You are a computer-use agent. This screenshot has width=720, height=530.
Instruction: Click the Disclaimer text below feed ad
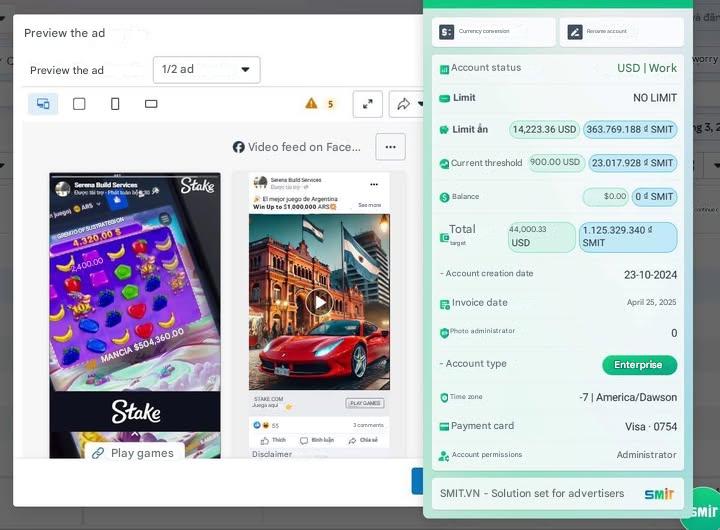coord(272,454)
